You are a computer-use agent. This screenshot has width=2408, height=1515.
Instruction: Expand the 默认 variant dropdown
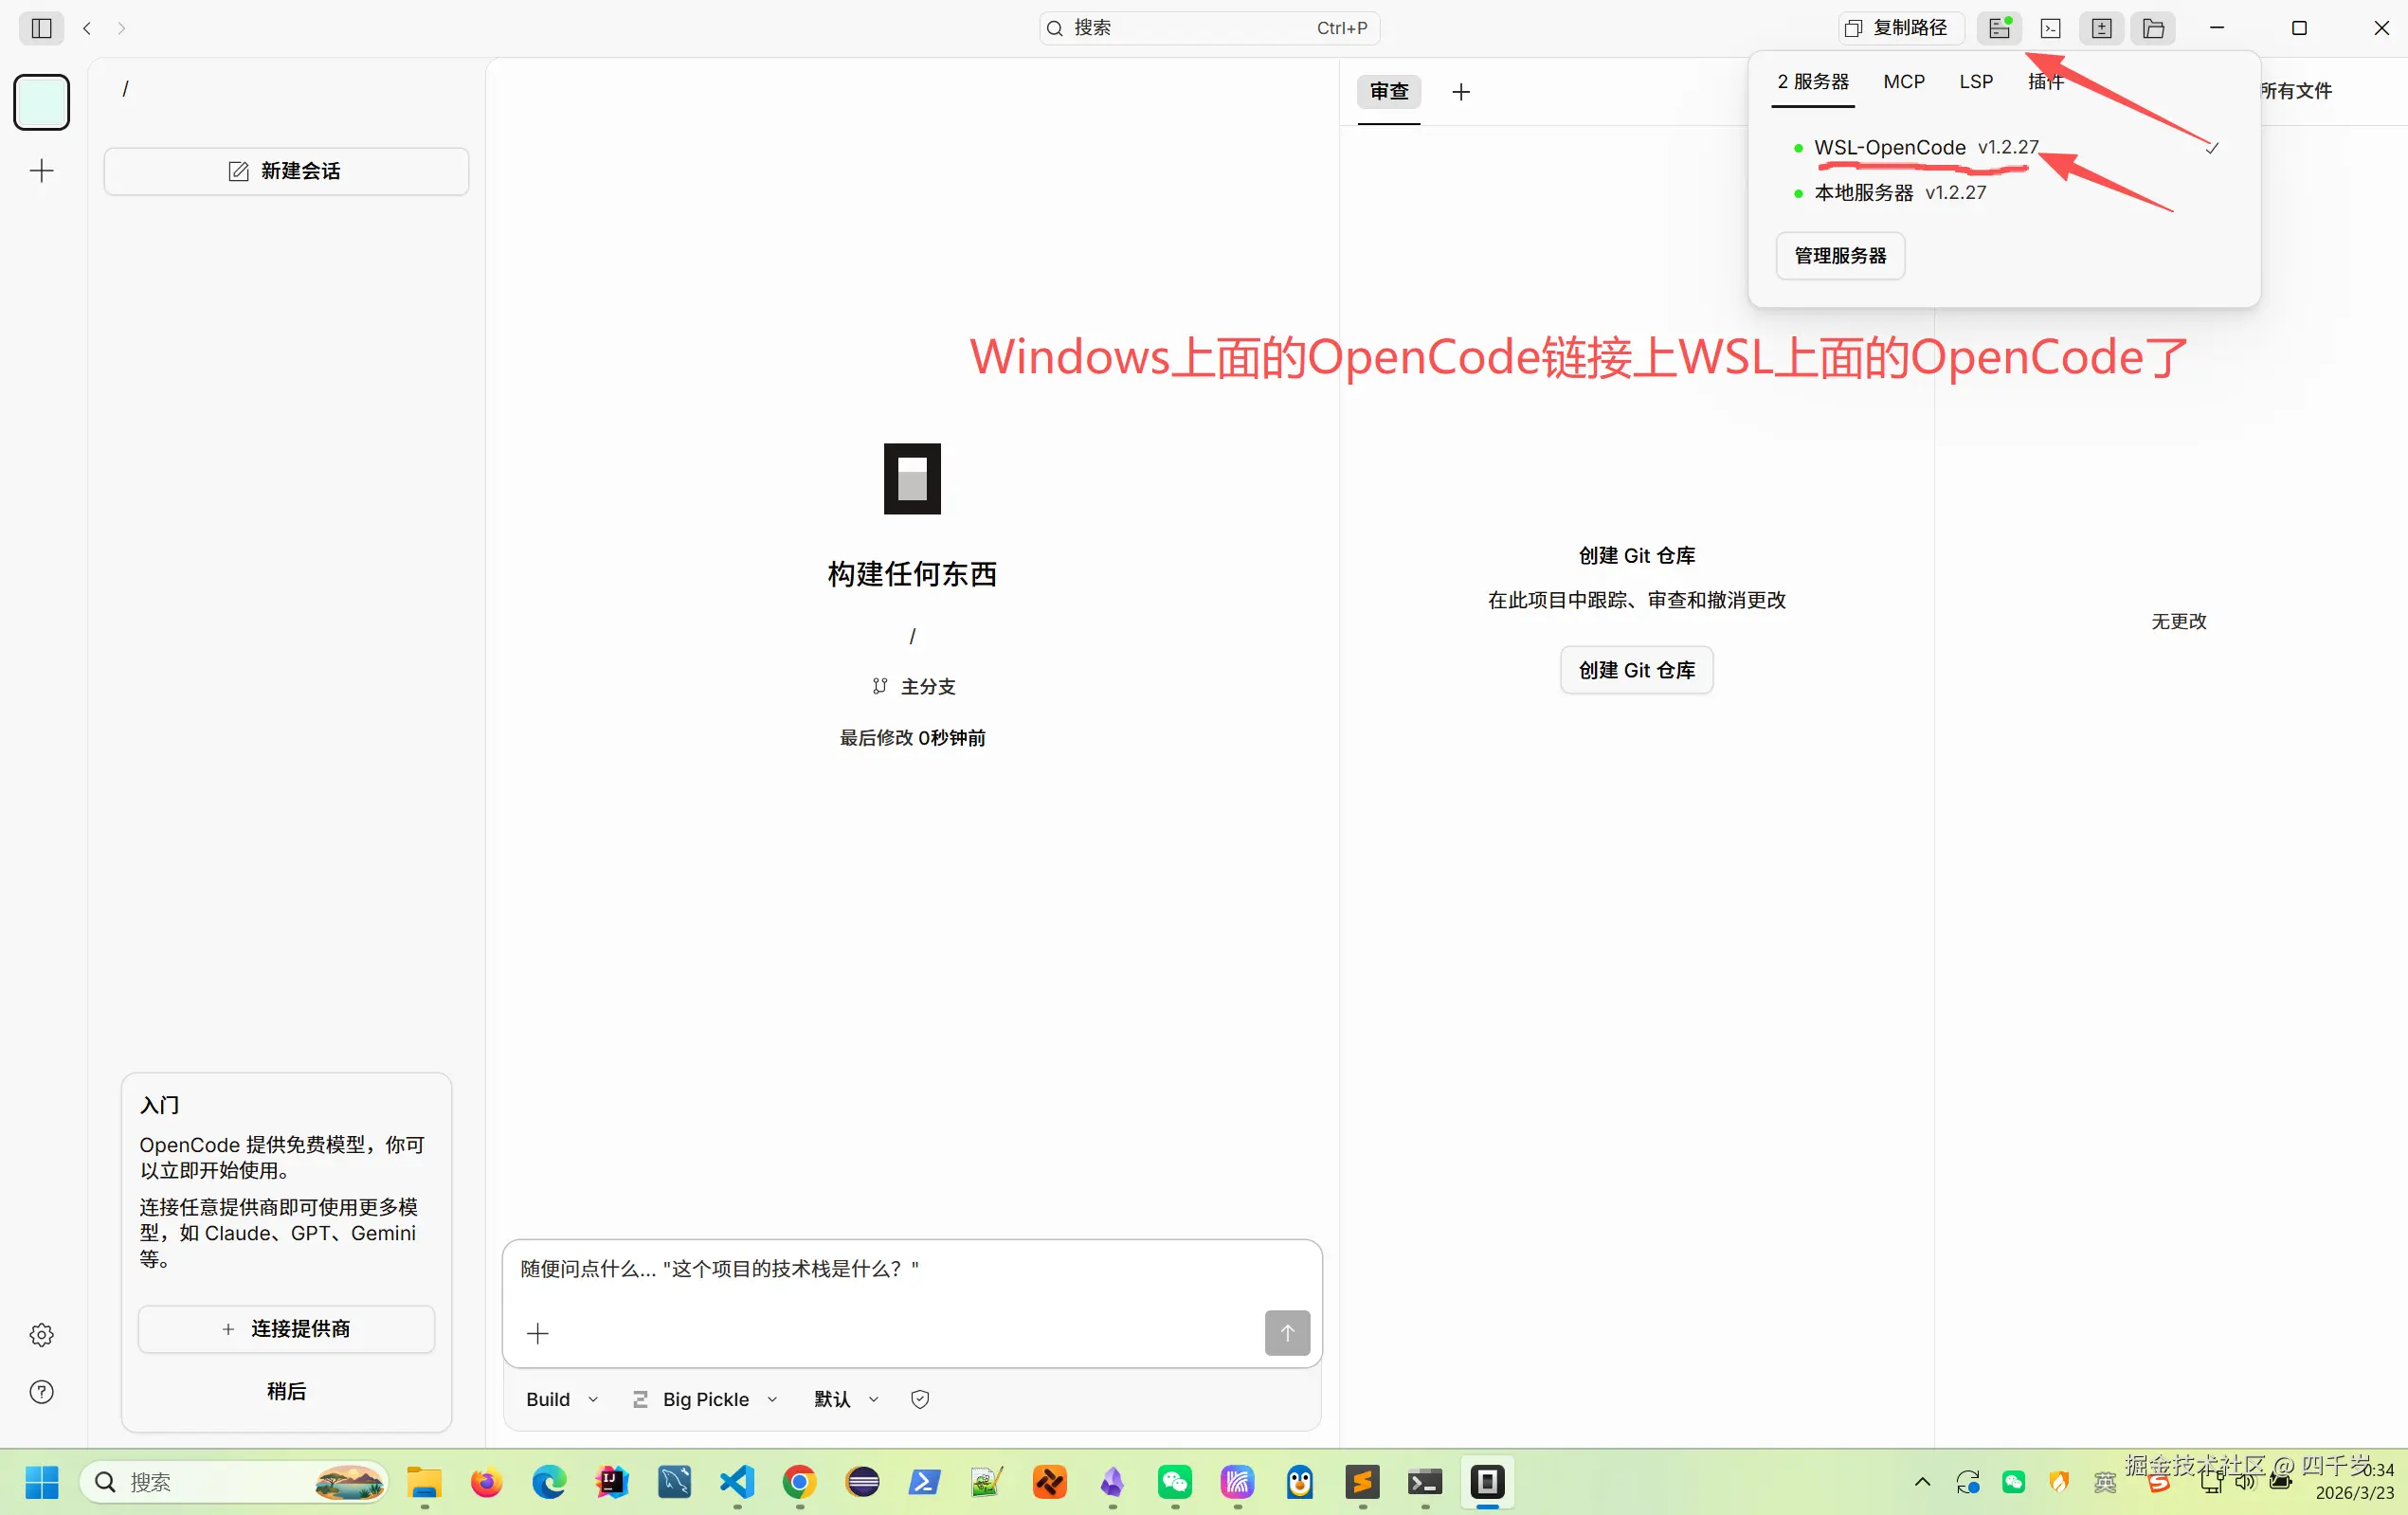(x=845, y=1399)
